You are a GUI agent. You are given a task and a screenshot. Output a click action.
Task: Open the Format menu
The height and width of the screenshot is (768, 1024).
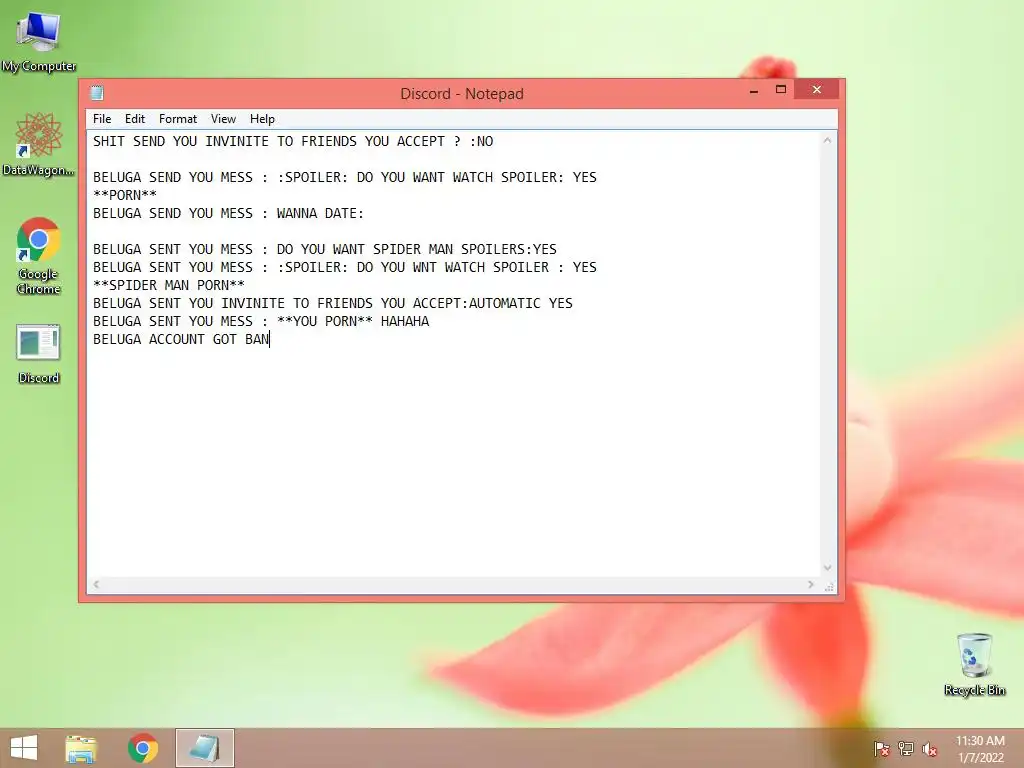[x=178, y=119]
